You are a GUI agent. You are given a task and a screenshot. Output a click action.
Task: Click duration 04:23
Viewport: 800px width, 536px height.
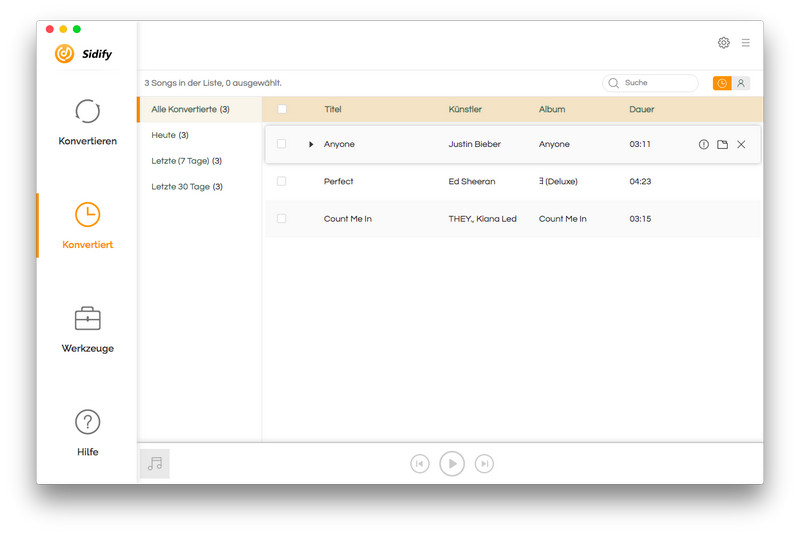point(640,181)
